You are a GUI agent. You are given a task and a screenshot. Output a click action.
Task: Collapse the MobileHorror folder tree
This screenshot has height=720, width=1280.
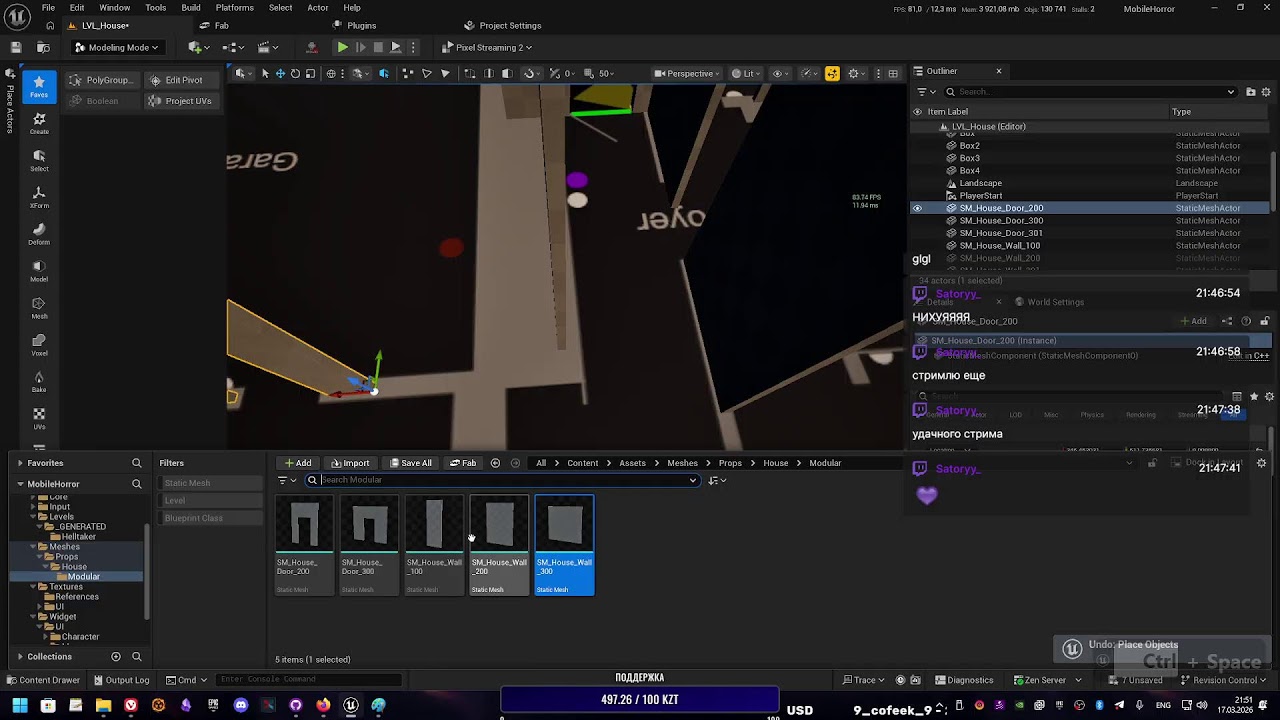20,484
